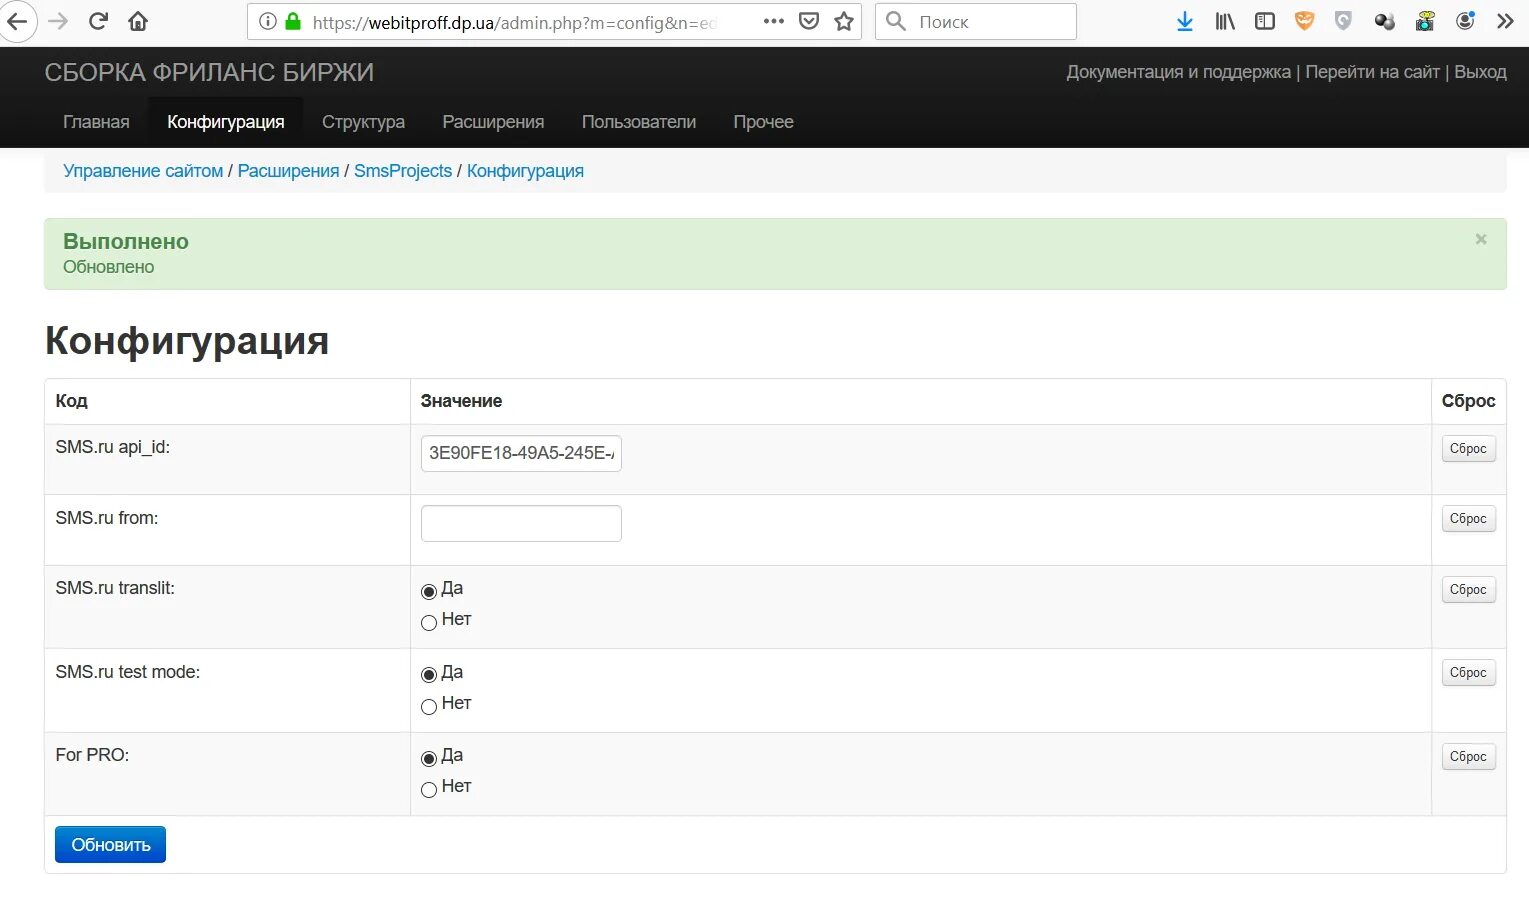Expand more toolbar items chevron
The image size is (1529, 901).
pos(1505,21)
